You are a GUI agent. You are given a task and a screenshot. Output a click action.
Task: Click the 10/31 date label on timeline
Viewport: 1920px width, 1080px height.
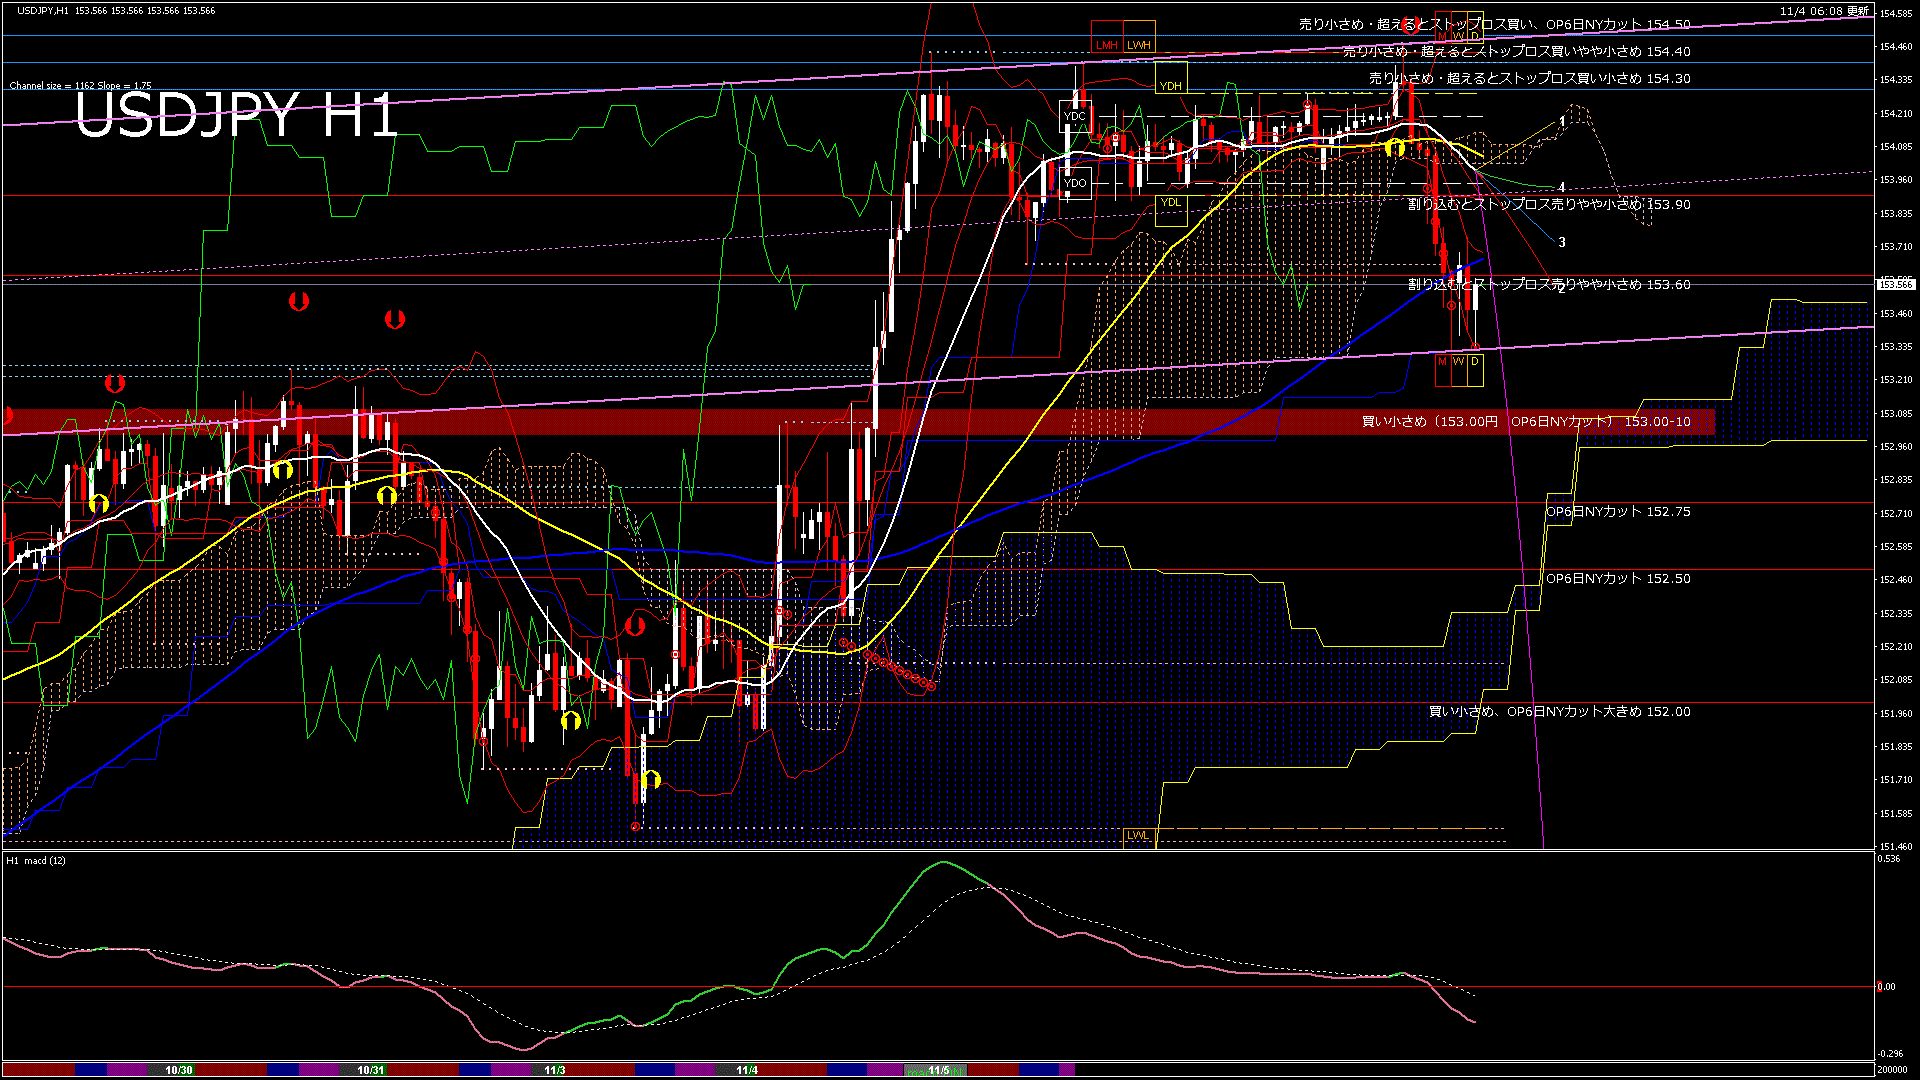(371, 1069)
